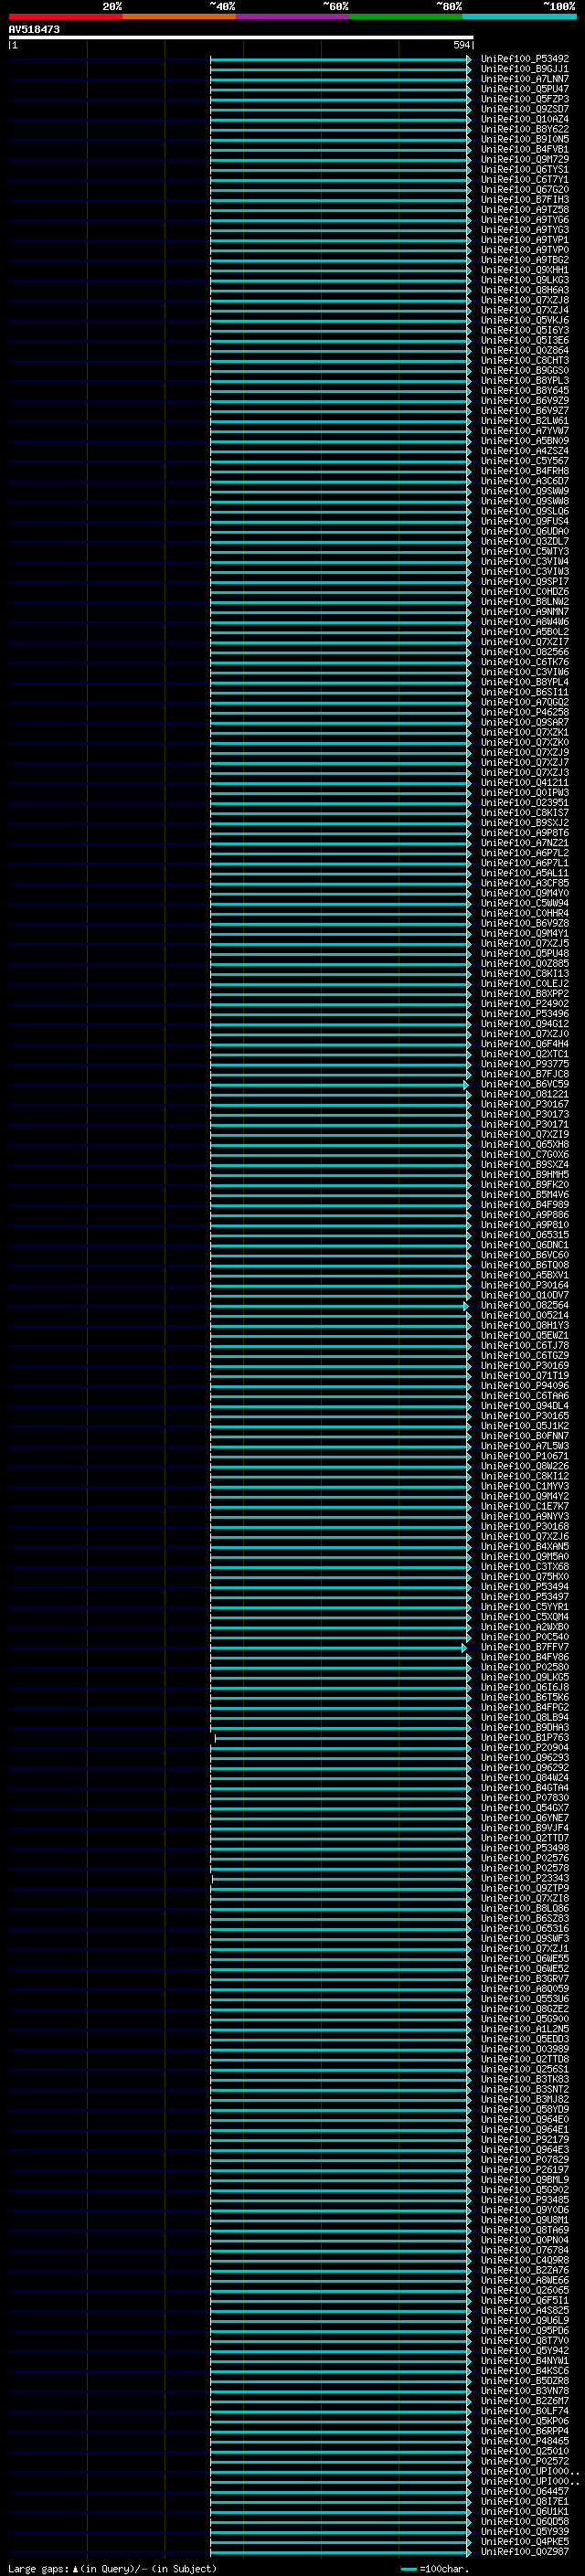Select the UniRef100_A9TBG2 label
This screenshot has width=585, height=2576.
(x=525, y=260)
